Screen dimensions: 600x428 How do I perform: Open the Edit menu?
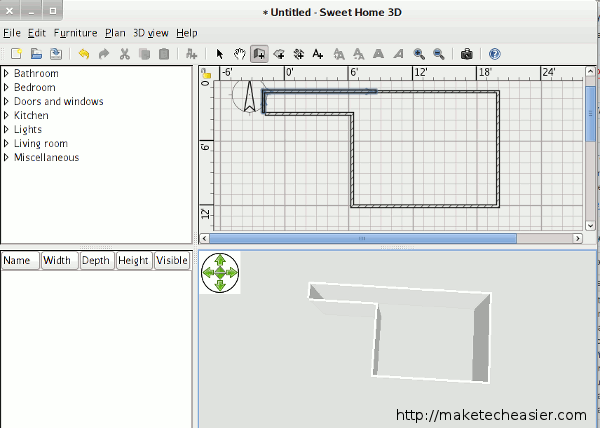(x=37, y=33)
